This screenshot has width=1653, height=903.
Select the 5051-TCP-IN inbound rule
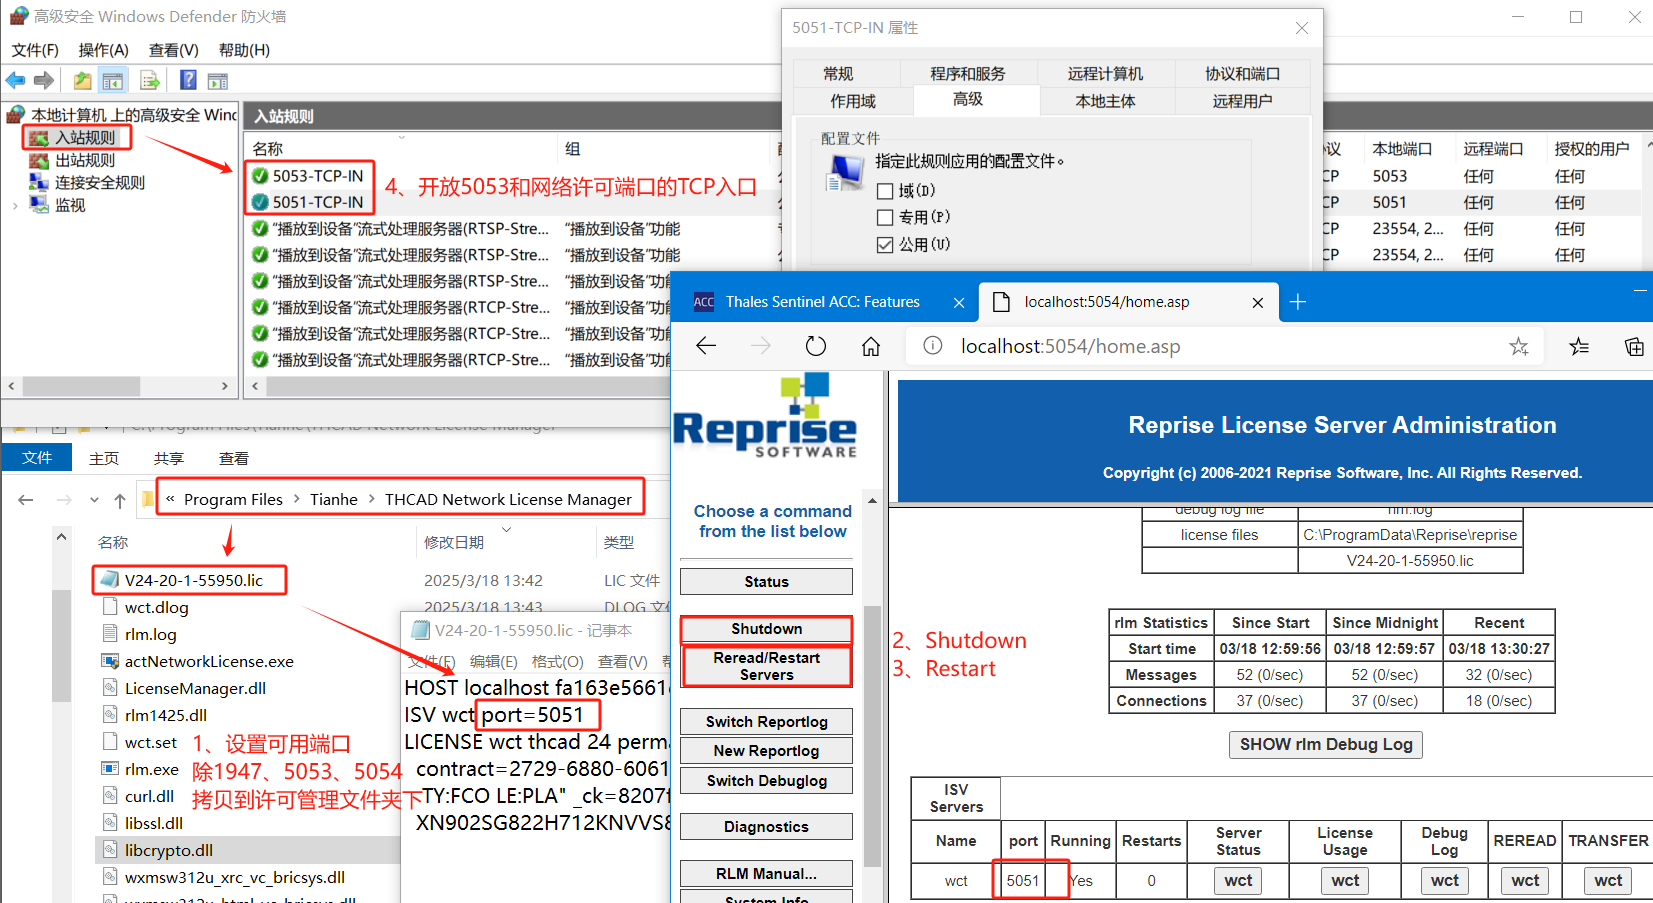317,202
